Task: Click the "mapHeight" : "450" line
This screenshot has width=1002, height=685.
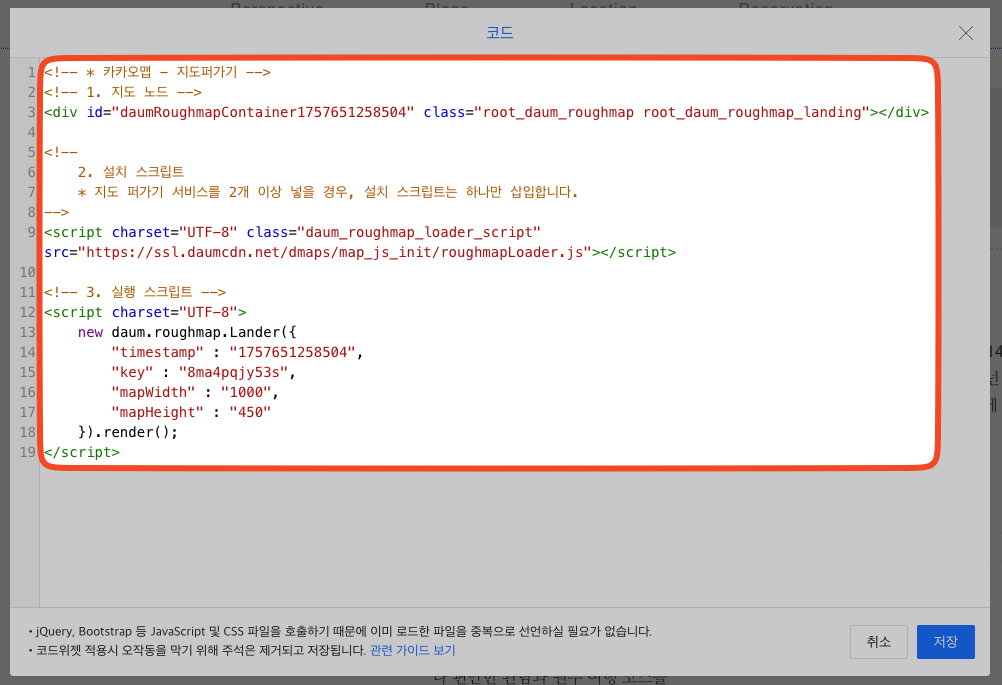Action: pyautogui.click(x=191, y=412)
